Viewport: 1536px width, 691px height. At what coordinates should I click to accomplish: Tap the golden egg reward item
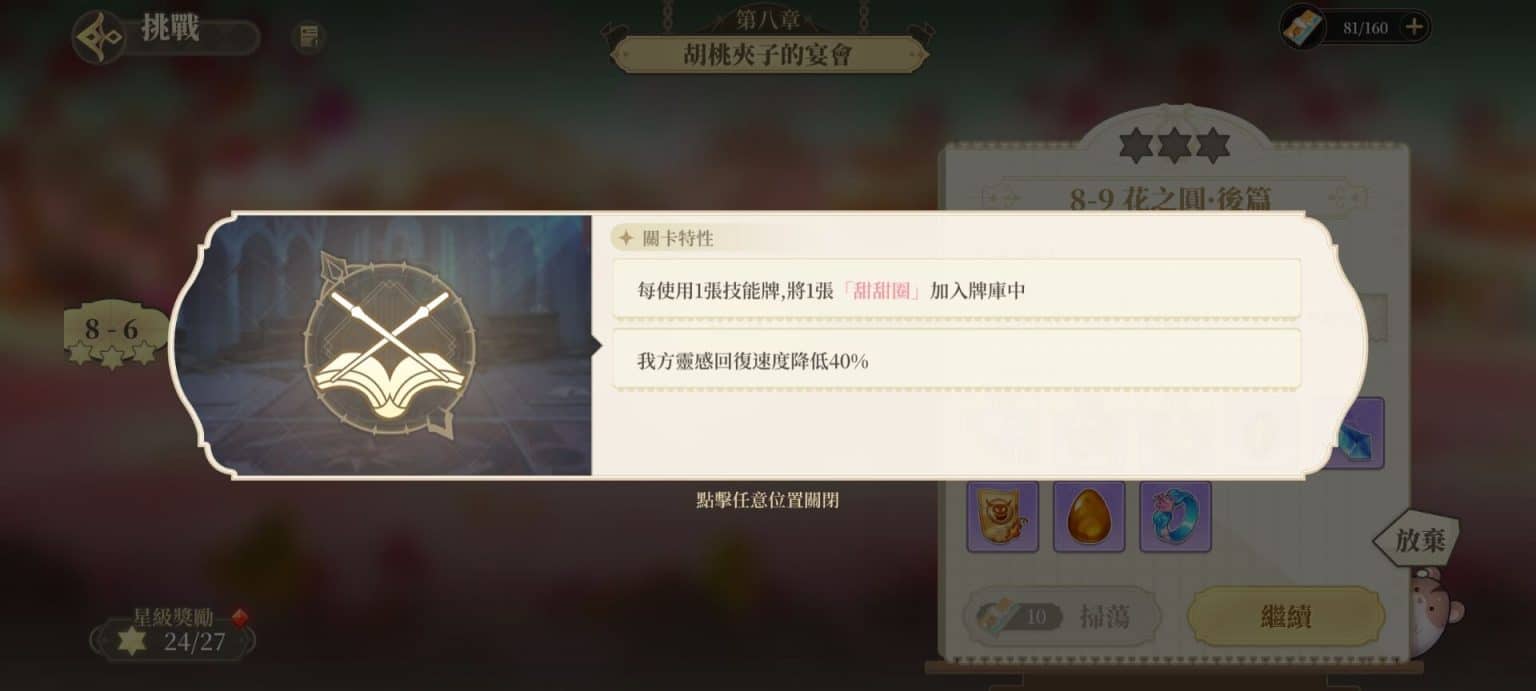click(1089, 516)
